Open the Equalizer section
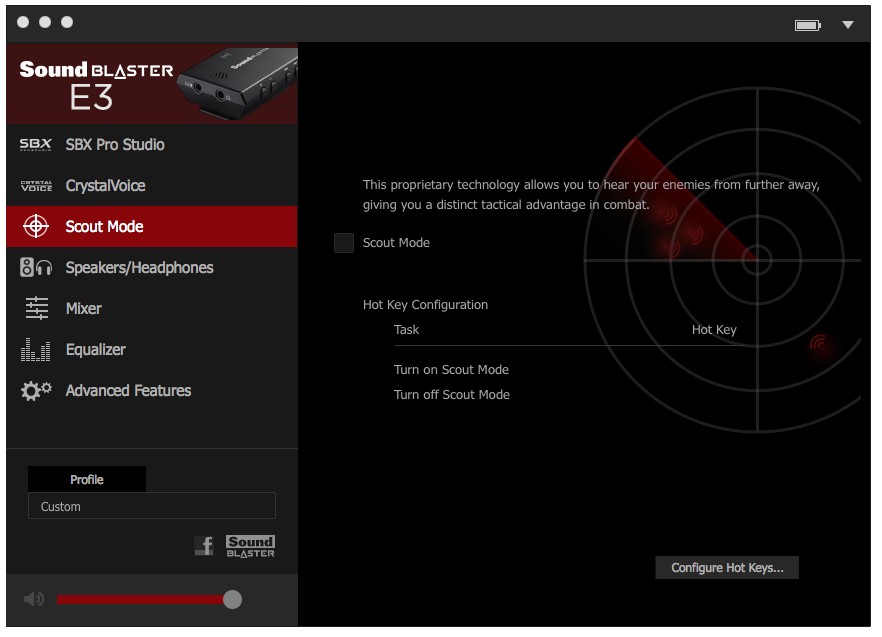The image size is (882, 637). click(96, 350)
